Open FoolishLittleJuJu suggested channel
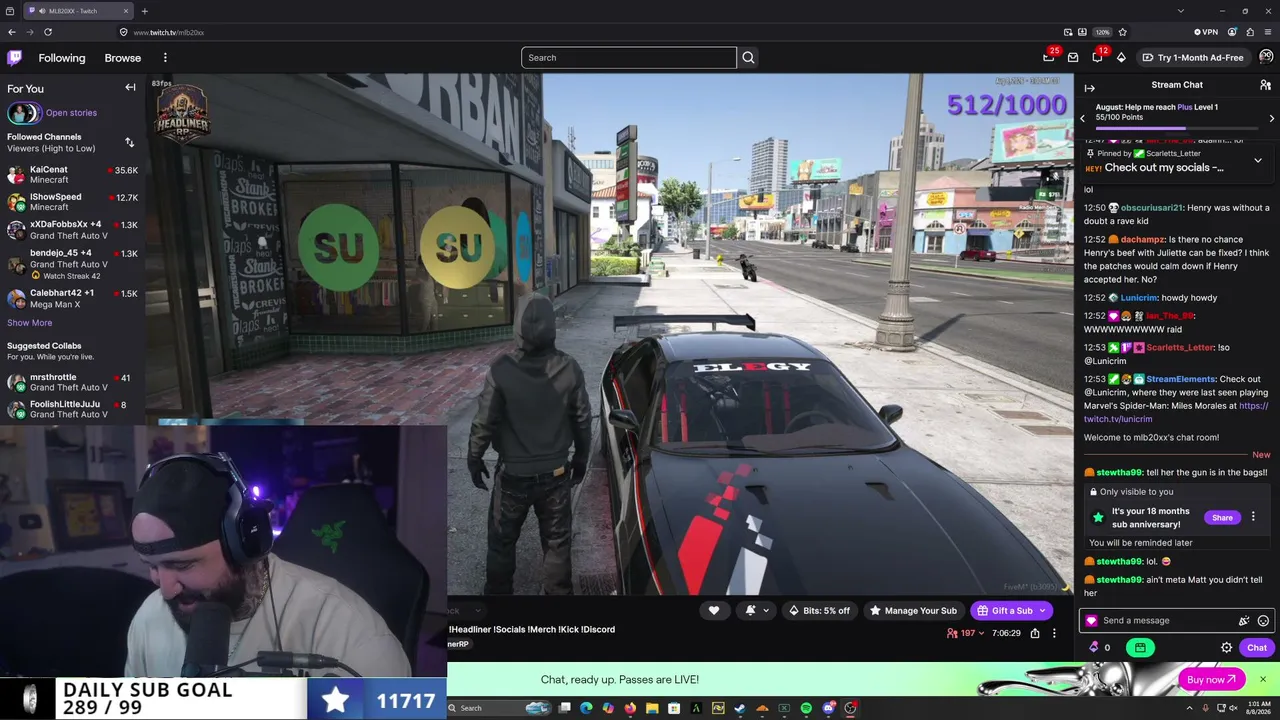The image size is (1280, 720). 72,409
